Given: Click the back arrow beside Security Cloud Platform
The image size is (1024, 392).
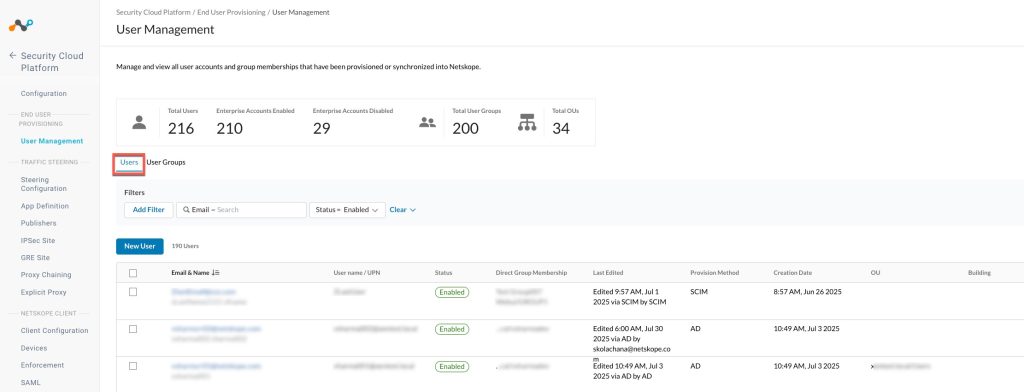Looking at the screenshot, I should [x=12, y=56].
